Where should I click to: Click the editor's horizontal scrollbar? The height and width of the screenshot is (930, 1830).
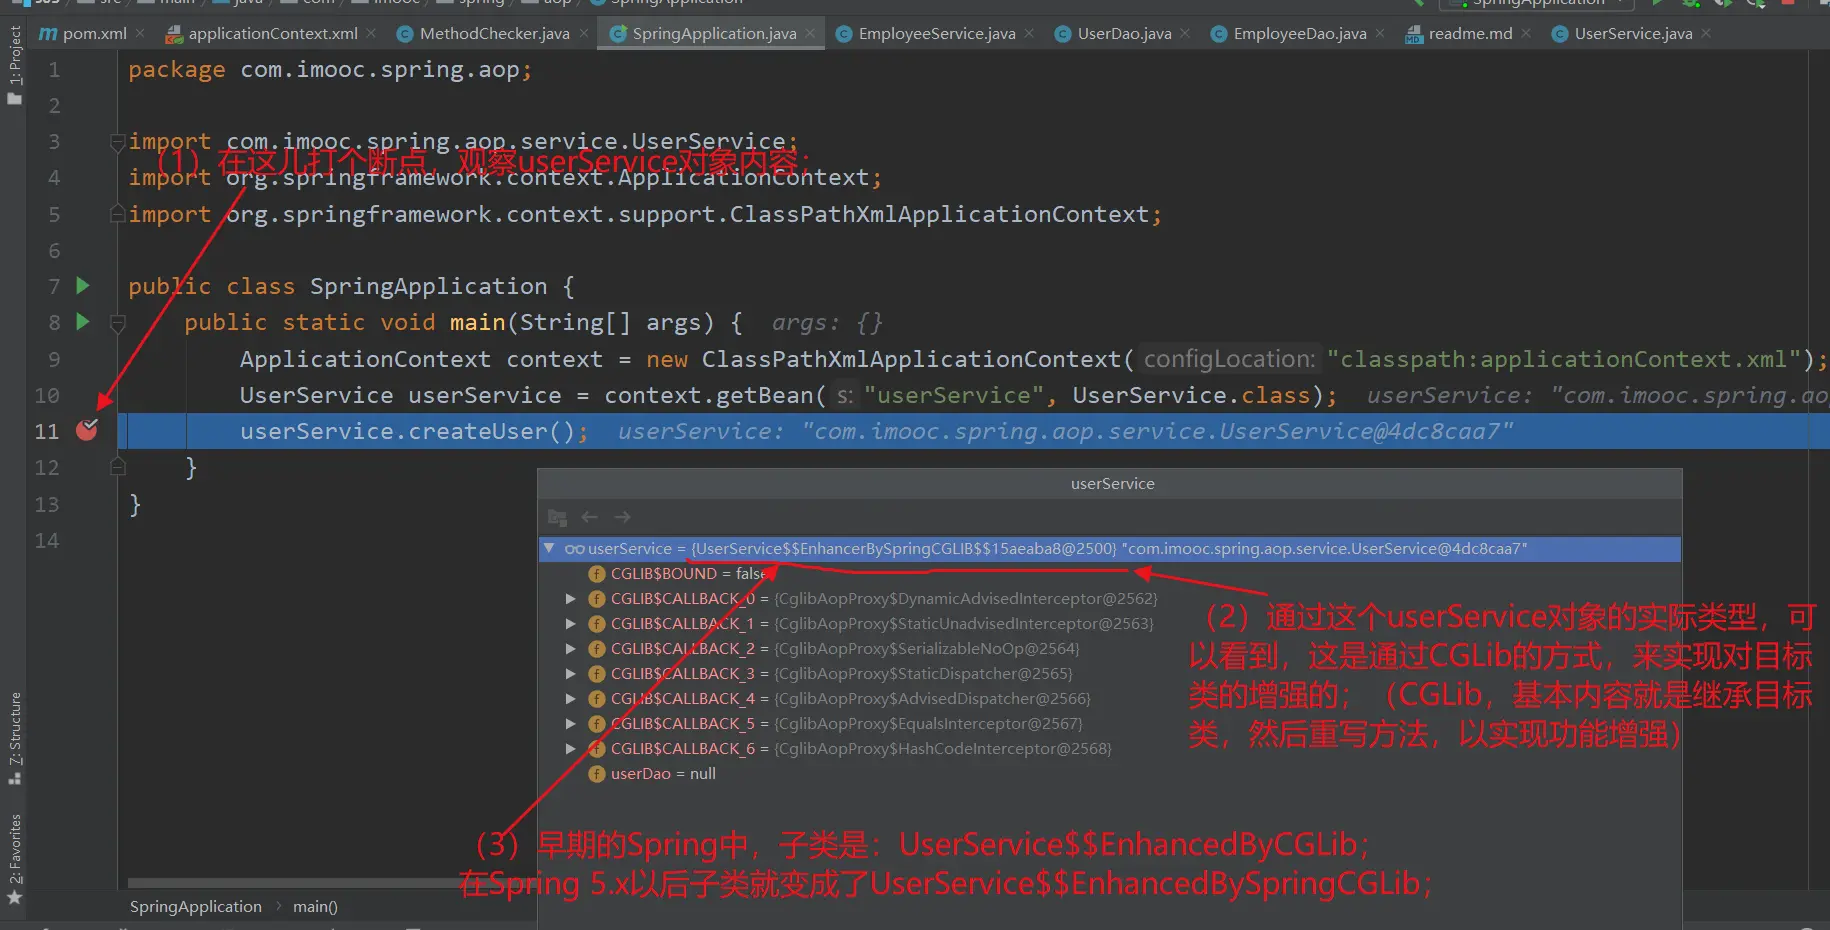[x=332, y=883]
